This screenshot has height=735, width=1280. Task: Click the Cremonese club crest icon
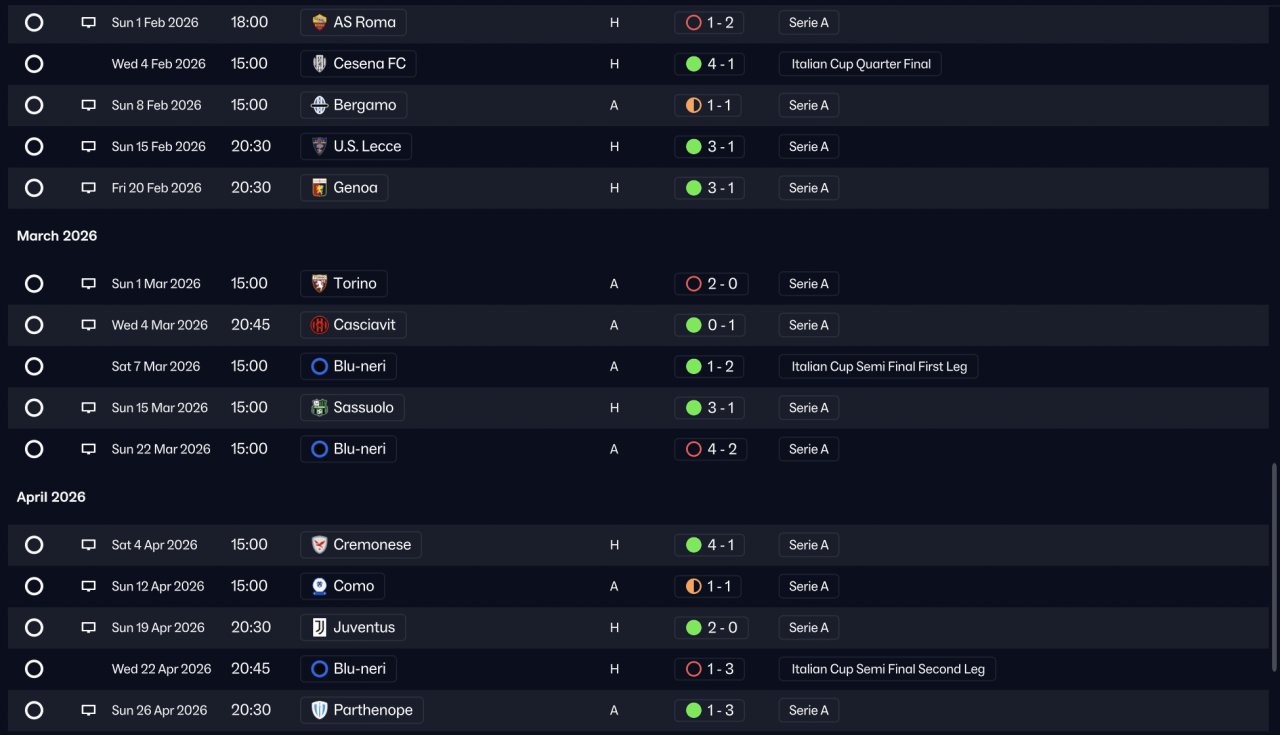[x=320, y=545]
